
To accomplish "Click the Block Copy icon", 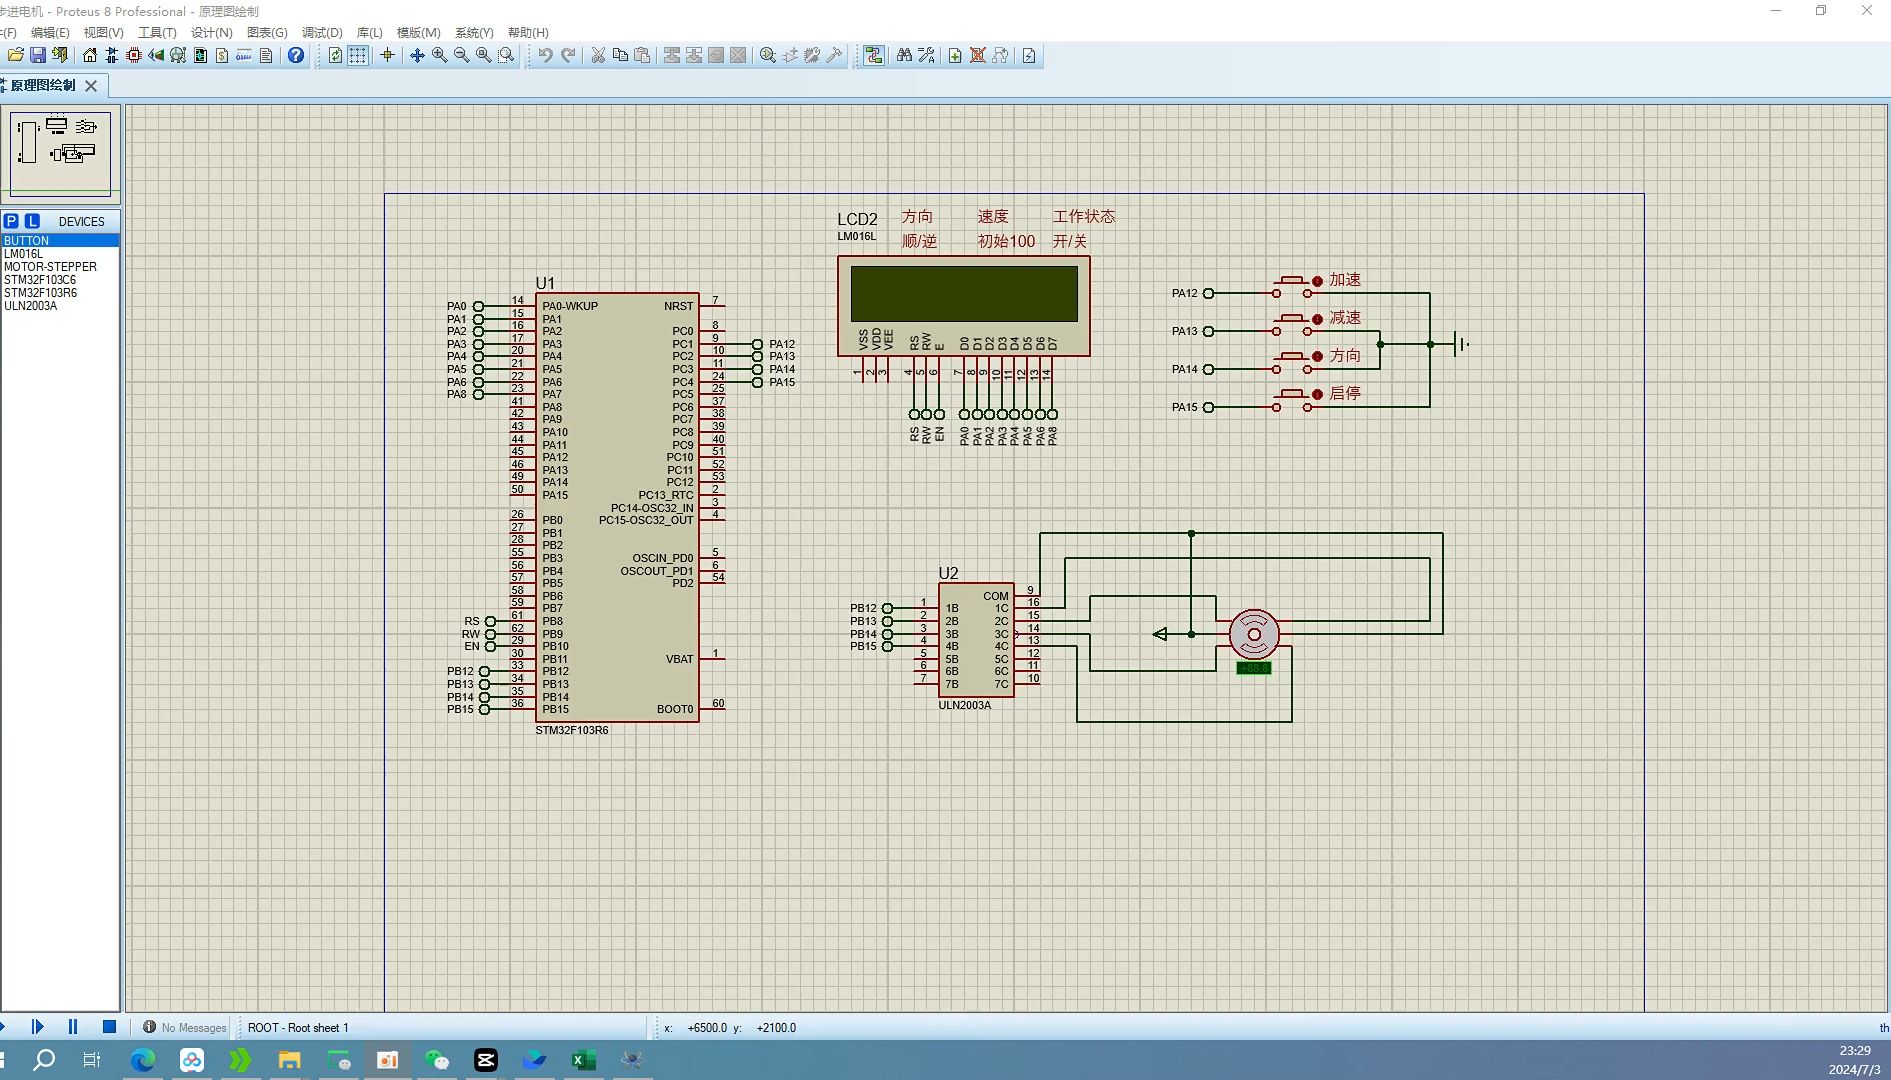I will click(x=672, y=55).
